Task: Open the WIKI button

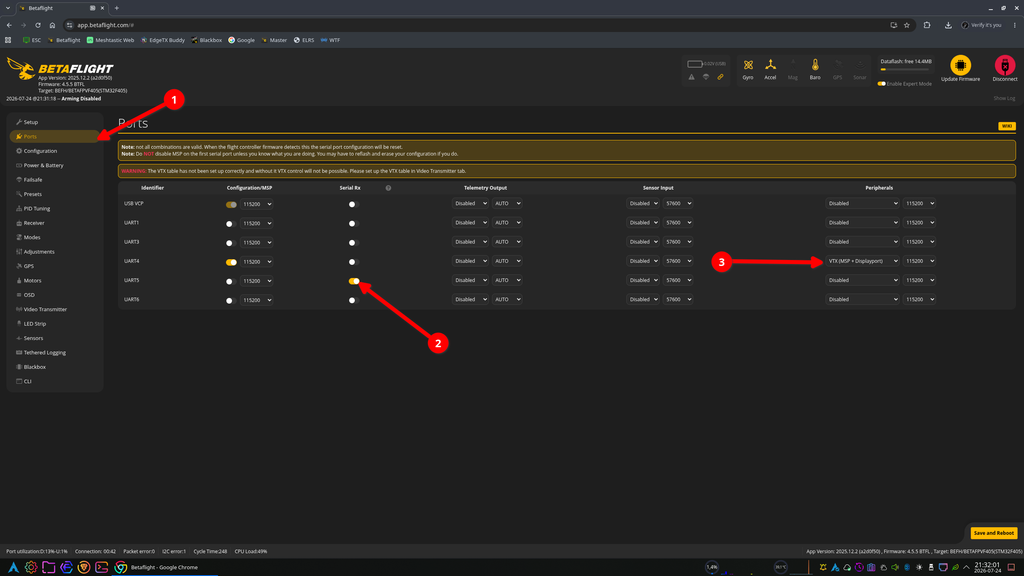Action: [1006, 126]
